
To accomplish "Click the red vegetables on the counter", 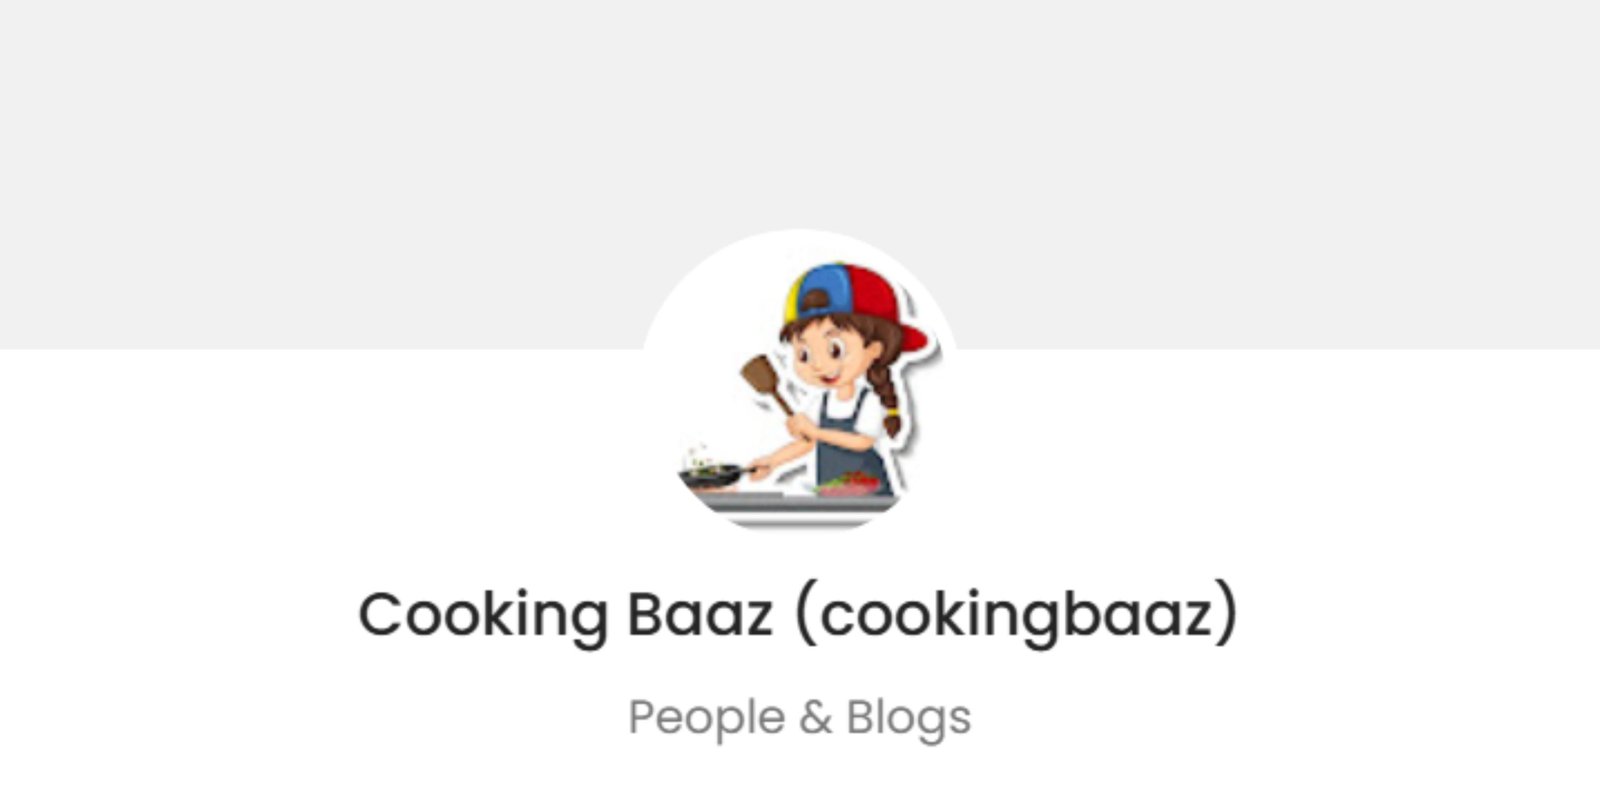I will [x=850, y=484].
